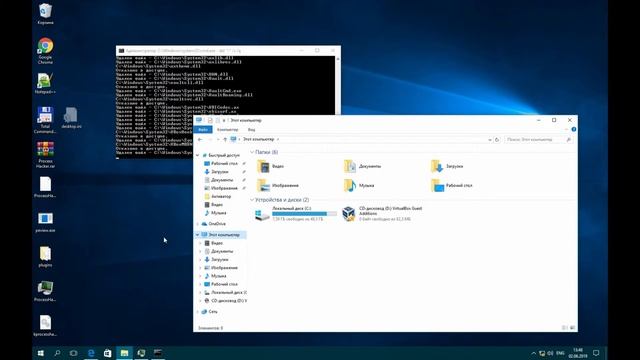Open the Изображения folder in the Папки section
Screen dimensions: 640x360
click(278, 185)
